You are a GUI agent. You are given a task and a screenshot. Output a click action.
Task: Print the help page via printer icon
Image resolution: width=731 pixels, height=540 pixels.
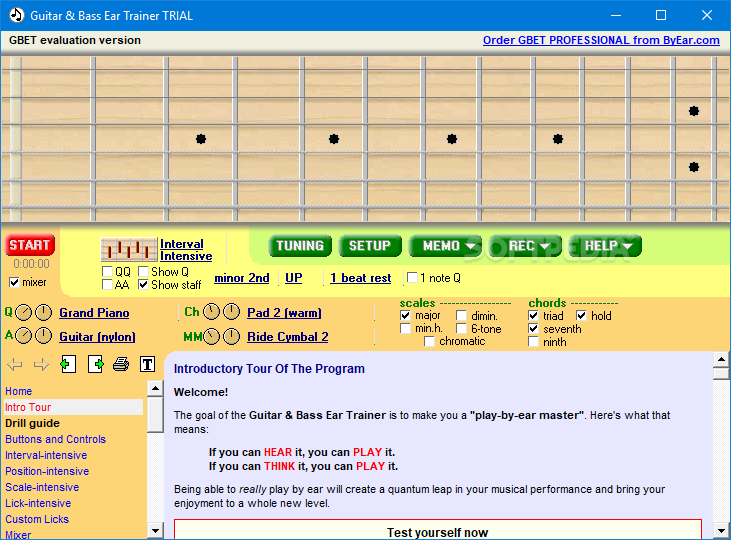coord(121,364)
